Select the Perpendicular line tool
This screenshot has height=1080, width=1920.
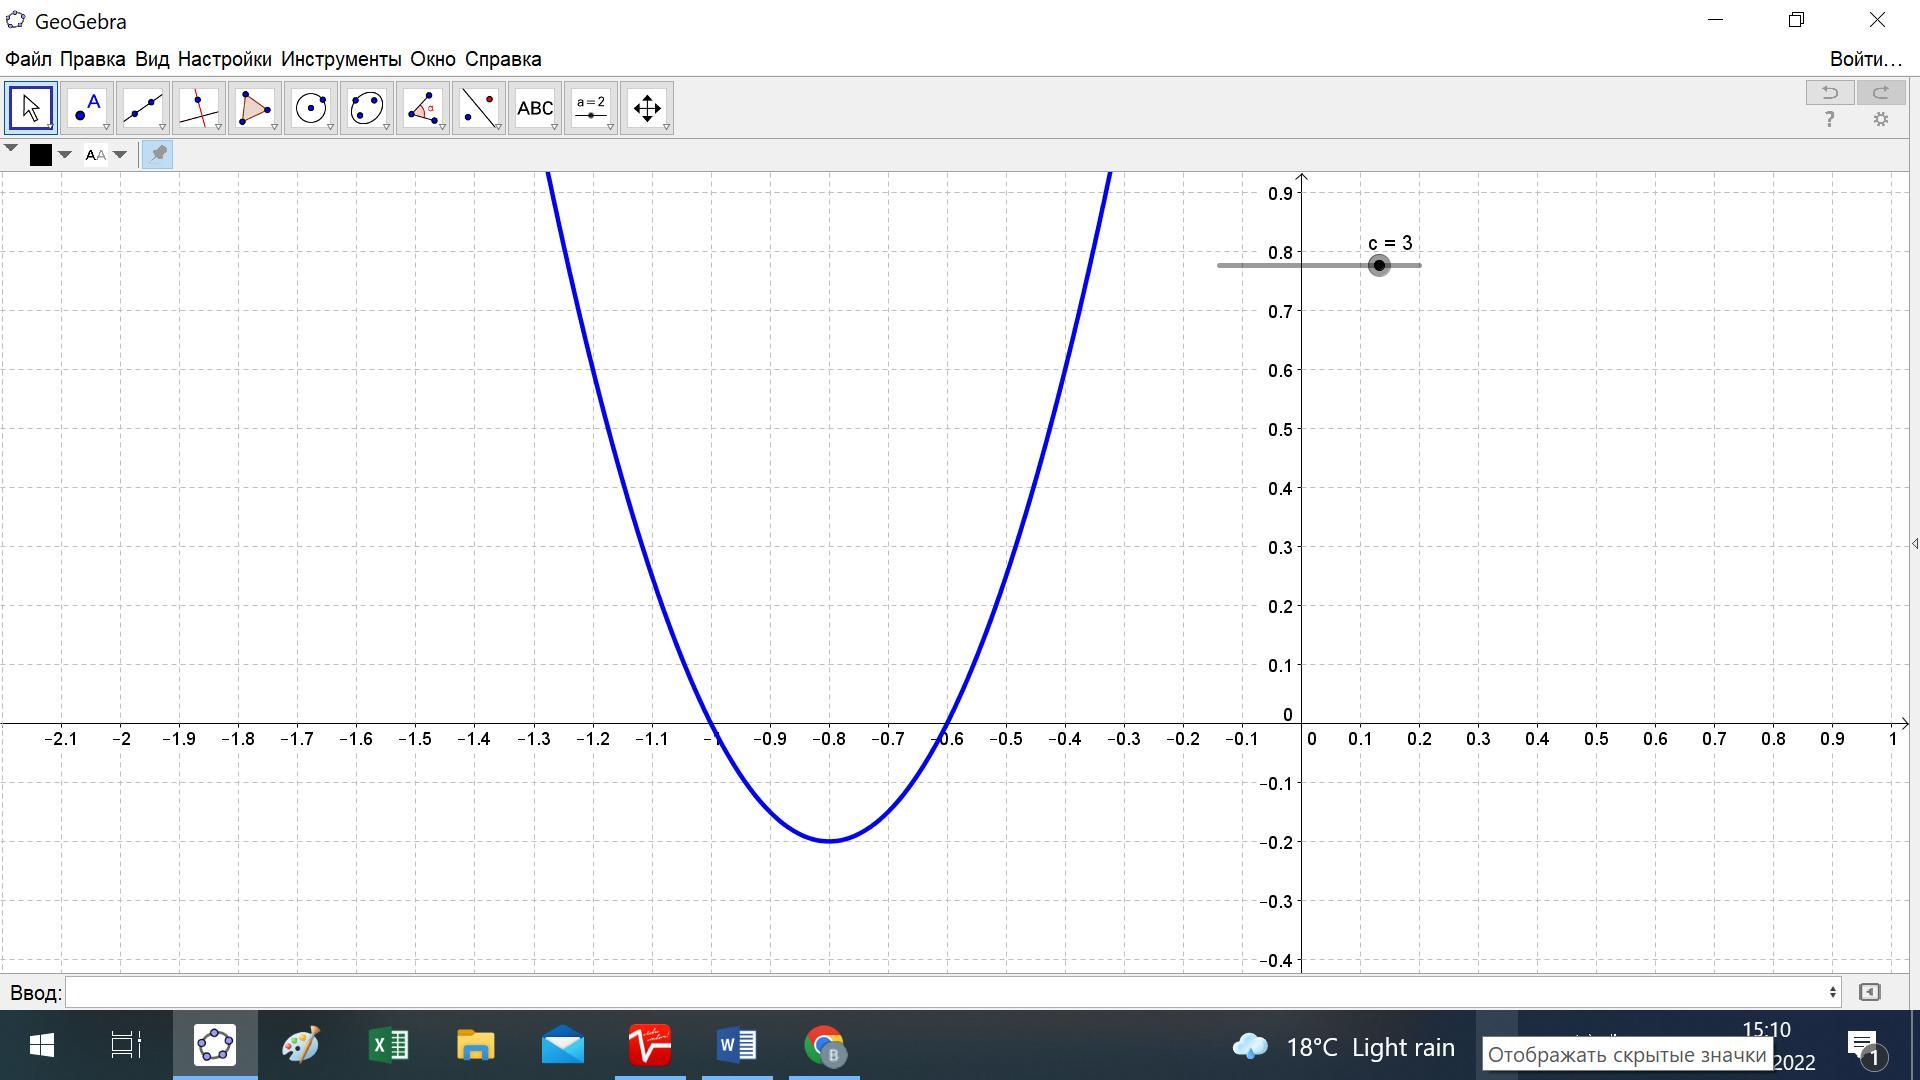click(x=199, y=108)
